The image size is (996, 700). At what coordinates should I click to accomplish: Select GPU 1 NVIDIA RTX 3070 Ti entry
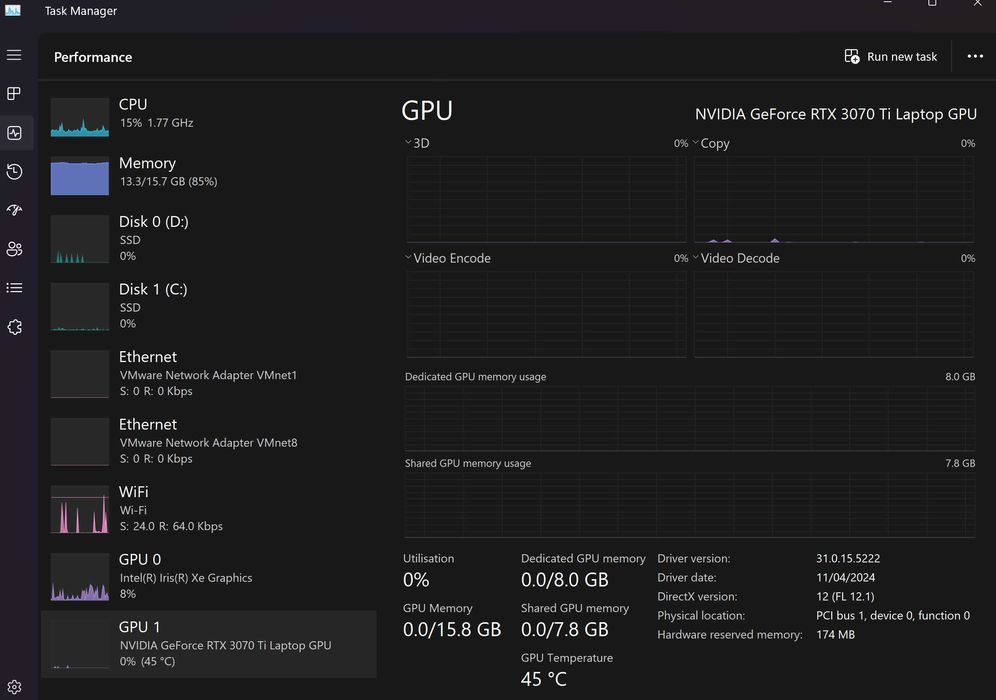[x=209, y=643]
